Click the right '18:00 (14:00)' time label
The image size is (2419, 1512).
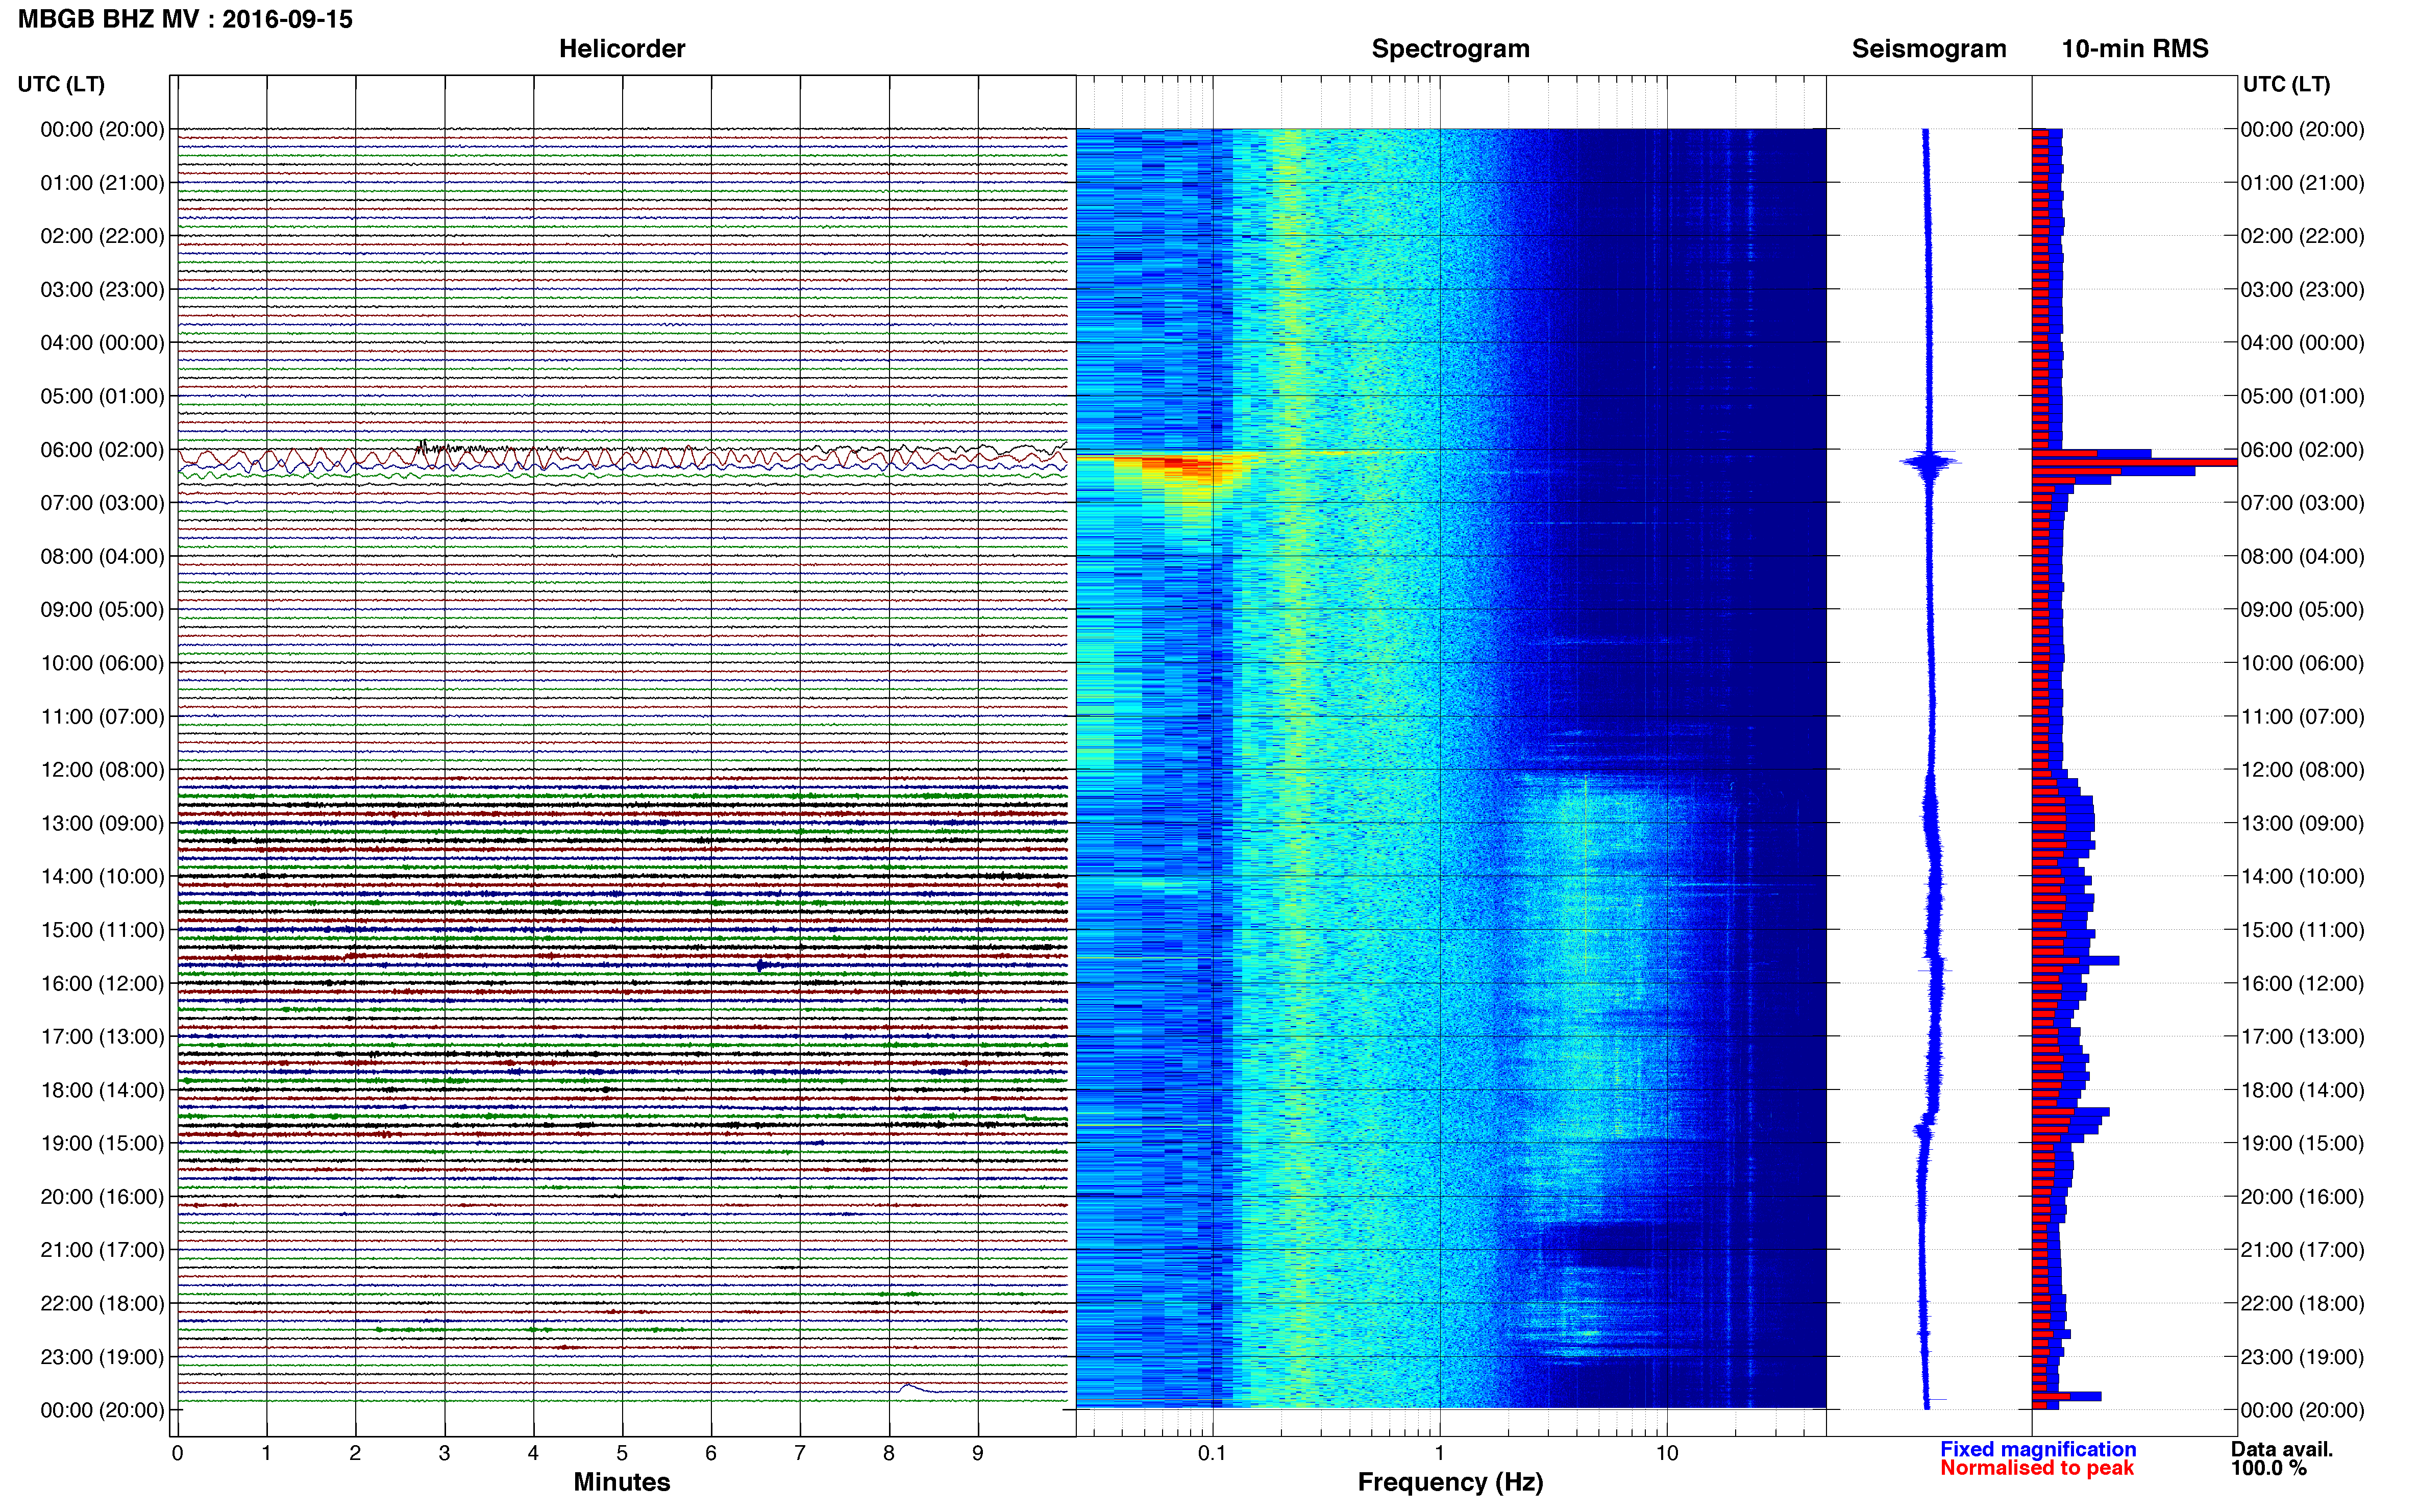pos(2302,1090)
